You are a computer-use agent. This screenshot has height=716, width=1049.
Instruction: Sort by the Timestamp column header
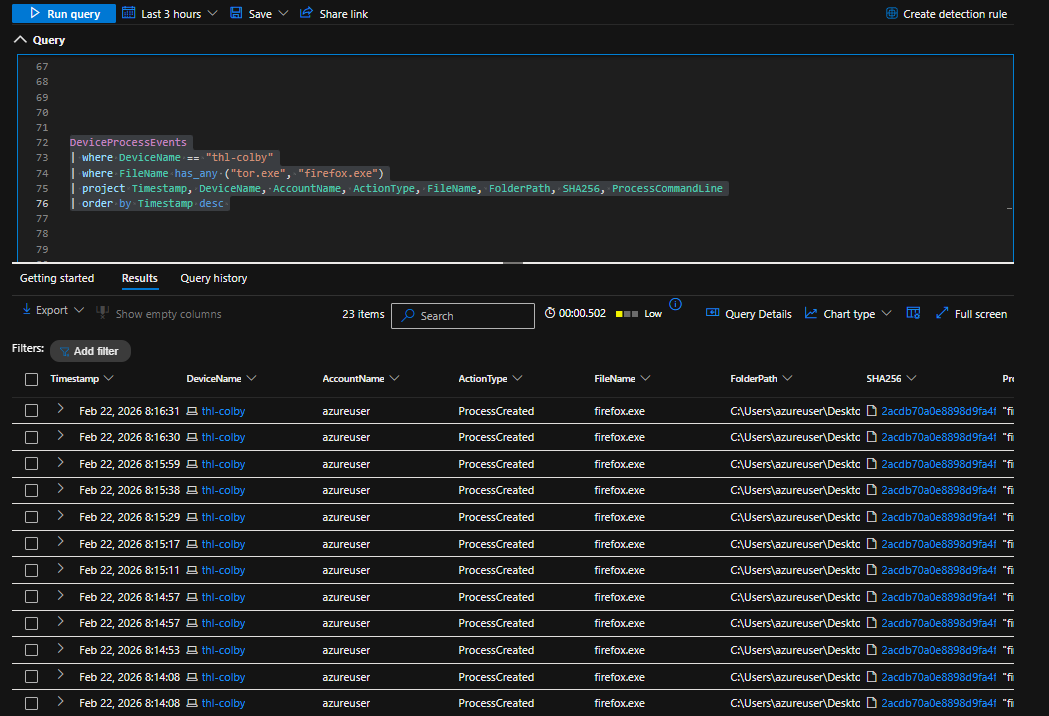point(75,379)
